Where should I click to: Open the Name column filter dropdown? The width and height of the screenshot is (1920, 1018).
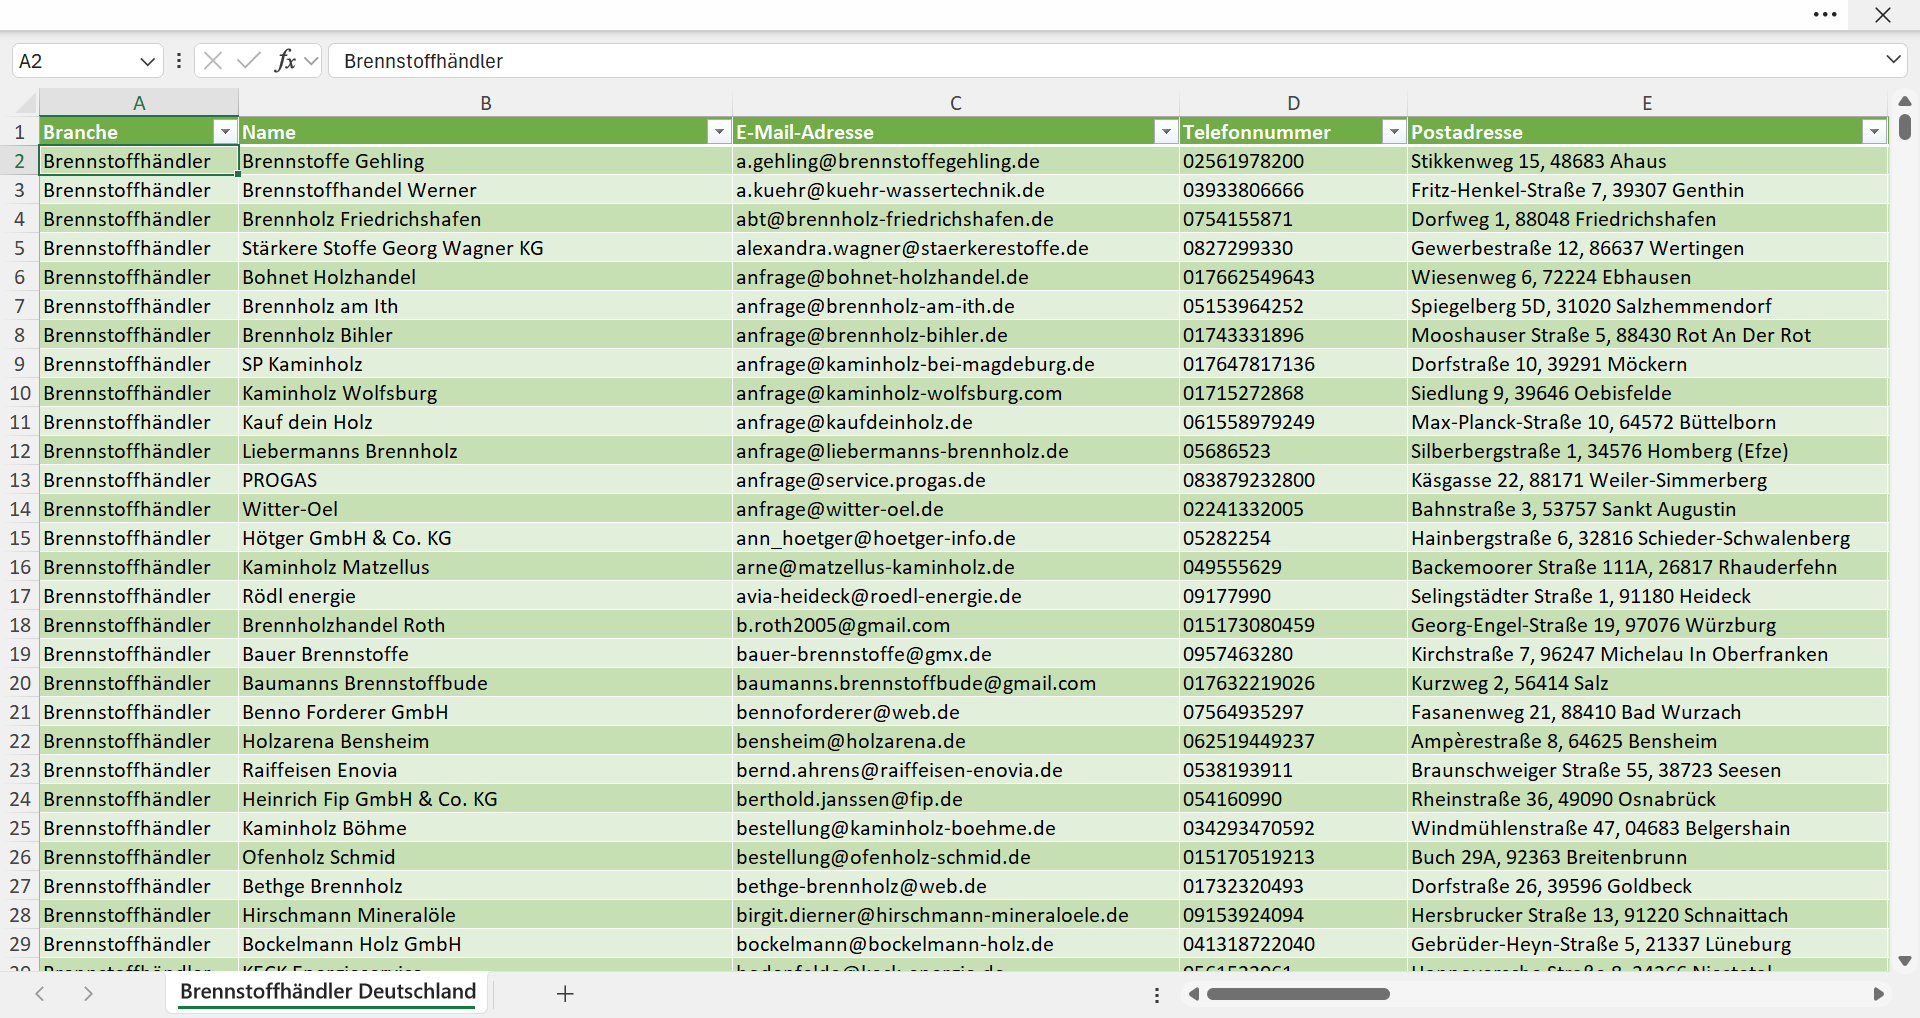(x=719, y=132)
